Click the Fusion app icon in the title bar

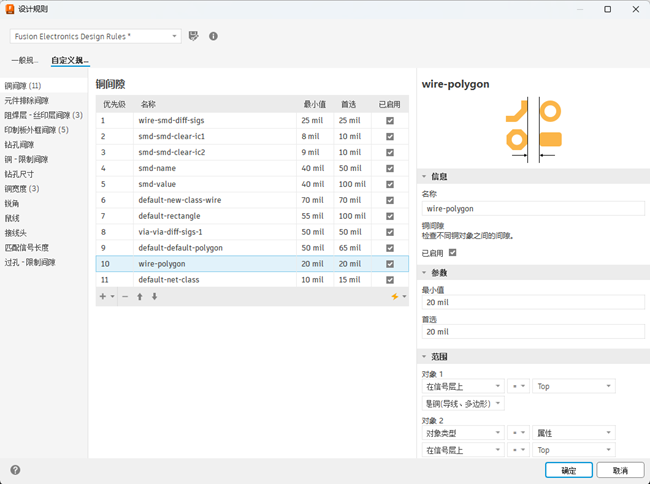click(x=10, y=9)
